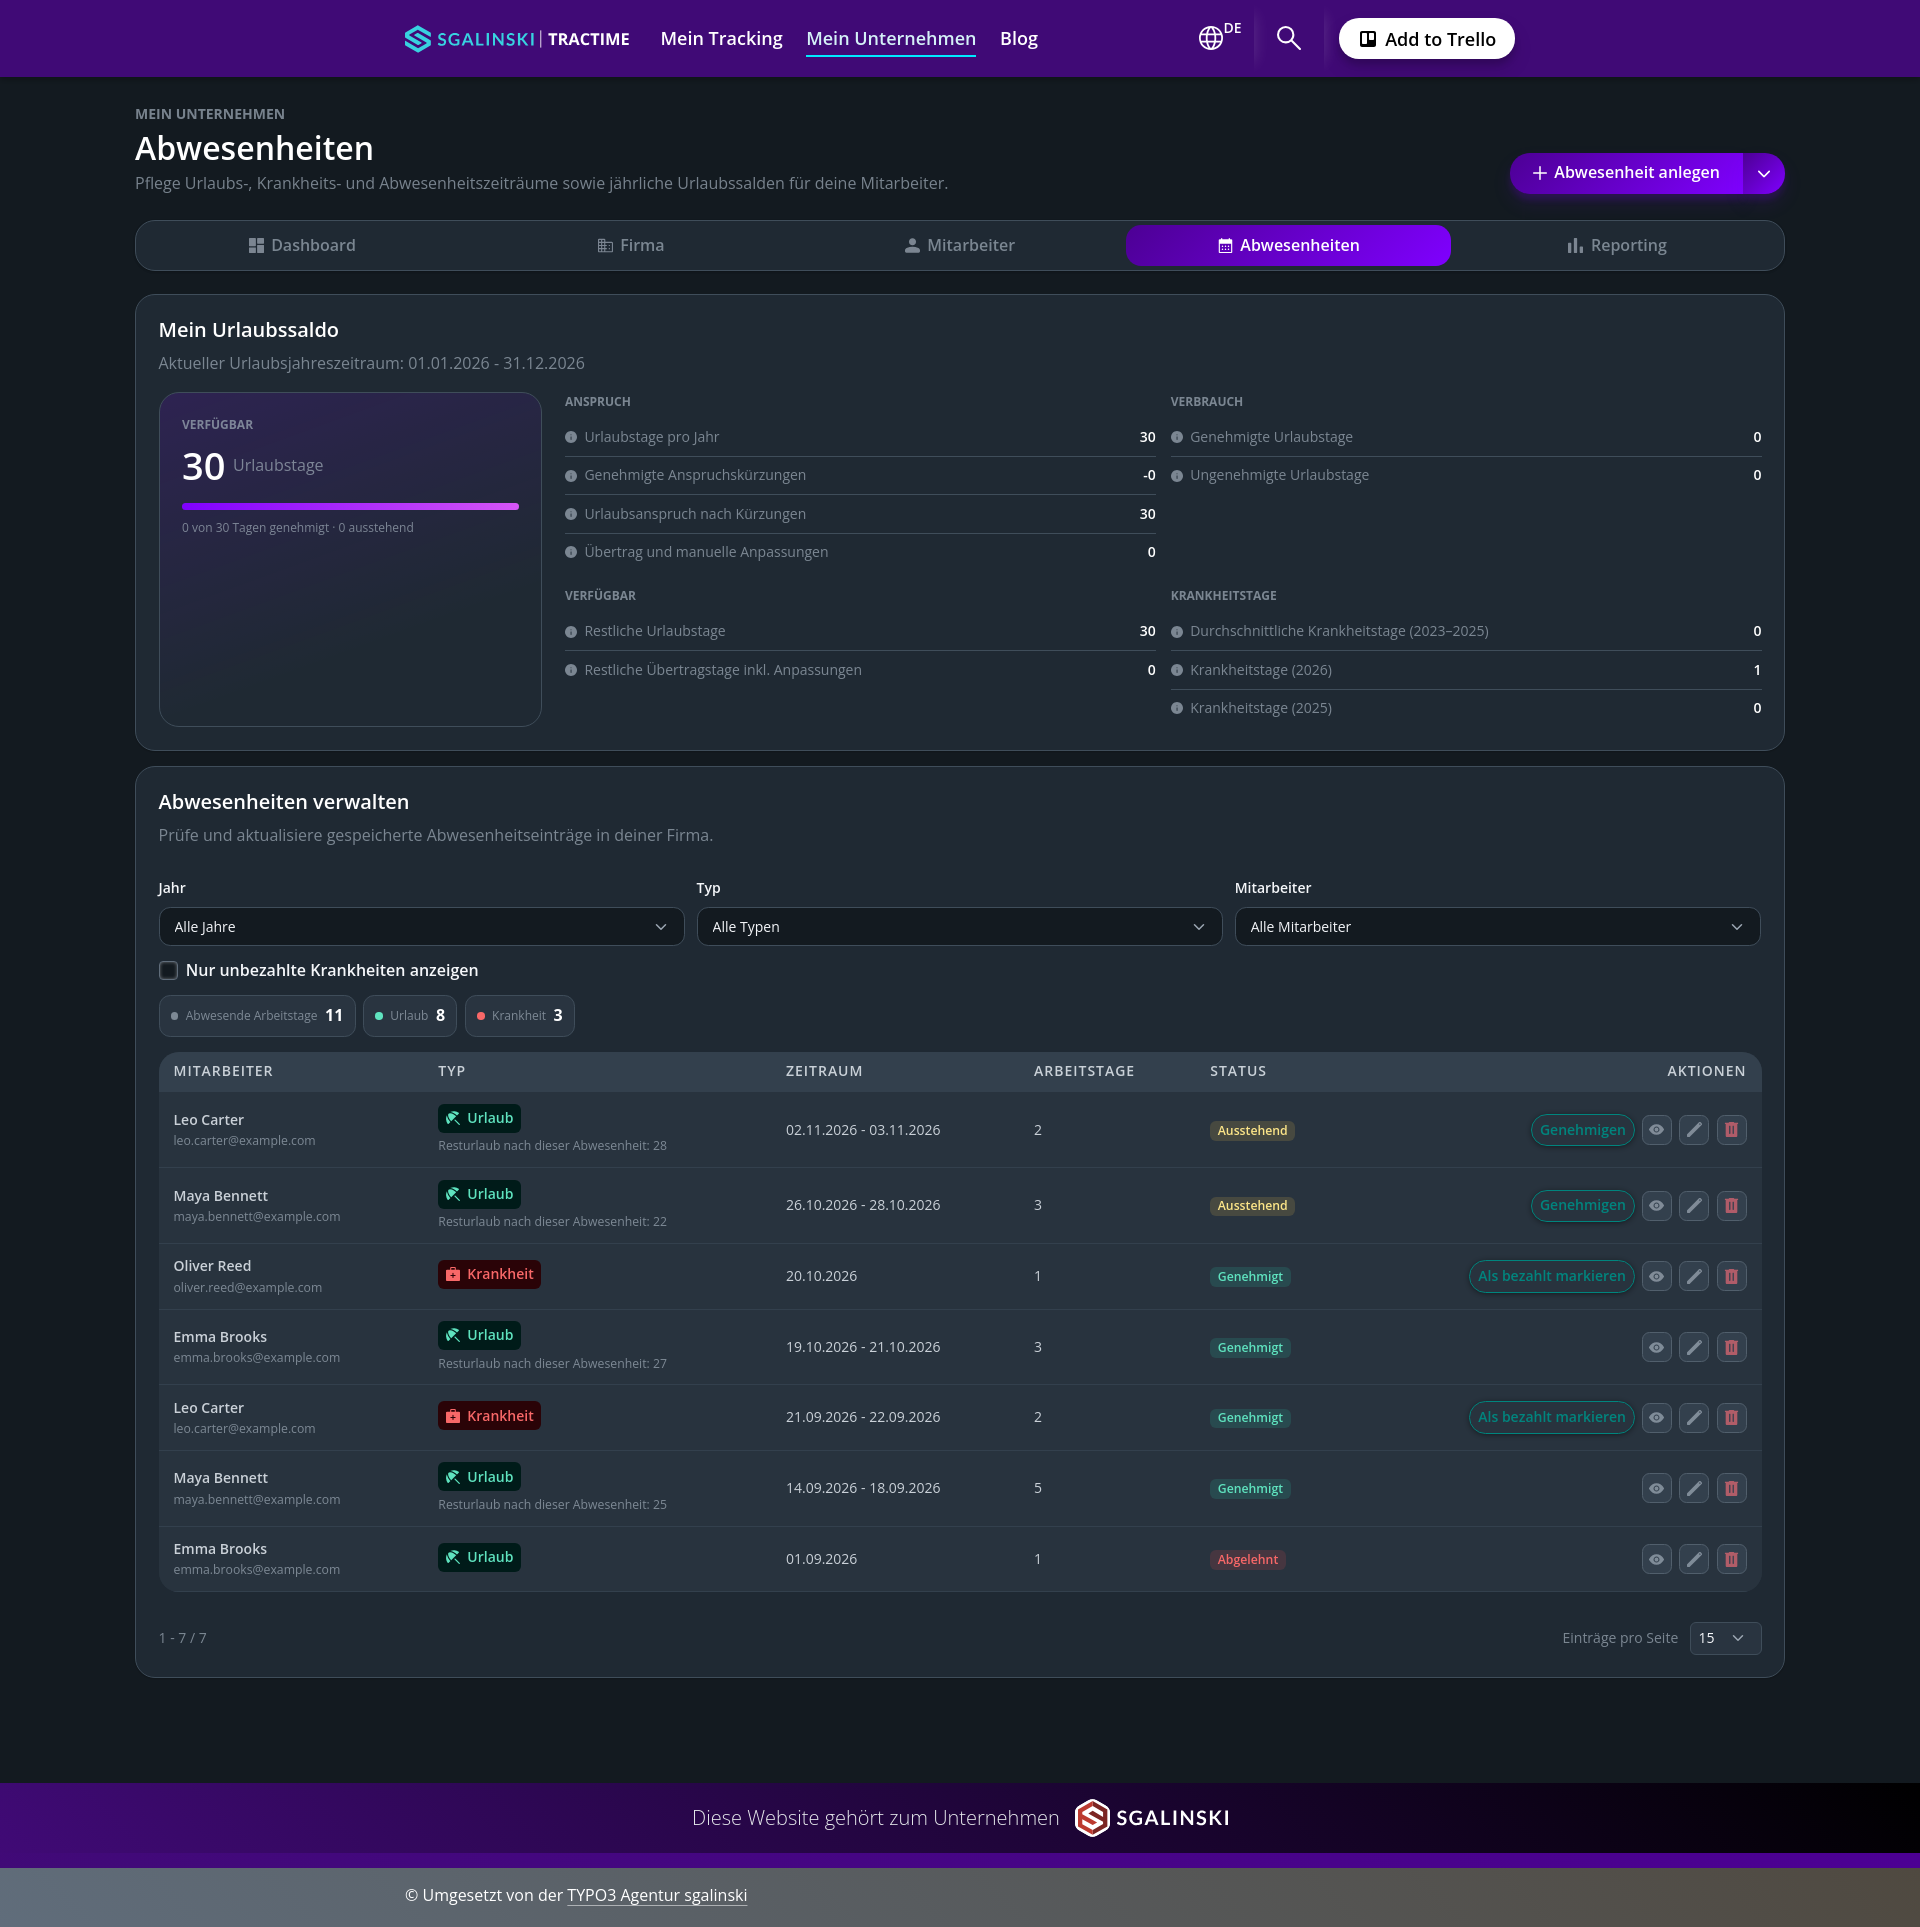Edit Leo Carter's 21.09.2026 Krankheit entry

coord(1694,1417)
